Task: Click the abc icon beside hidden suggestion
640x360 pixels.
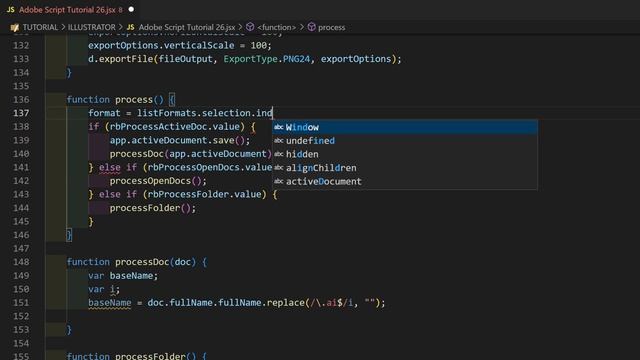Action: click(x=279, y=154)
